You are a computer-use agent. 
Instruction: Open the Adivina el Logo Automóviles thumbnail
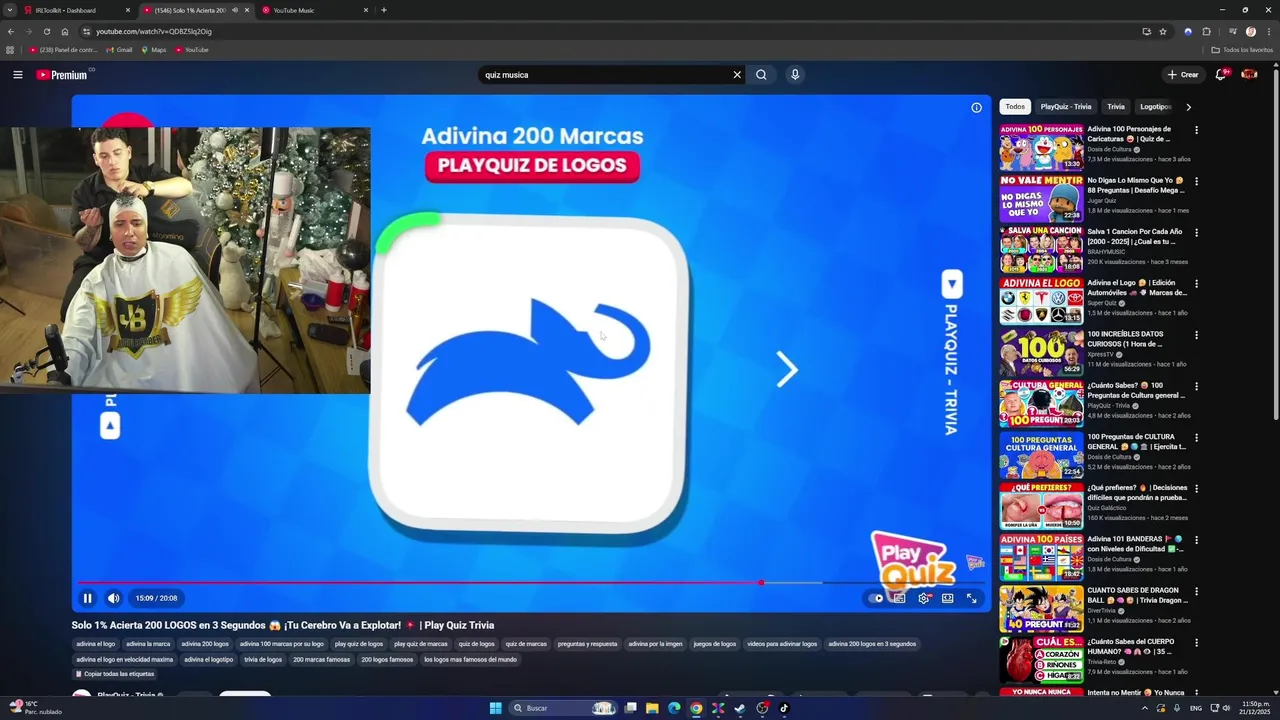click(1041, 301)
